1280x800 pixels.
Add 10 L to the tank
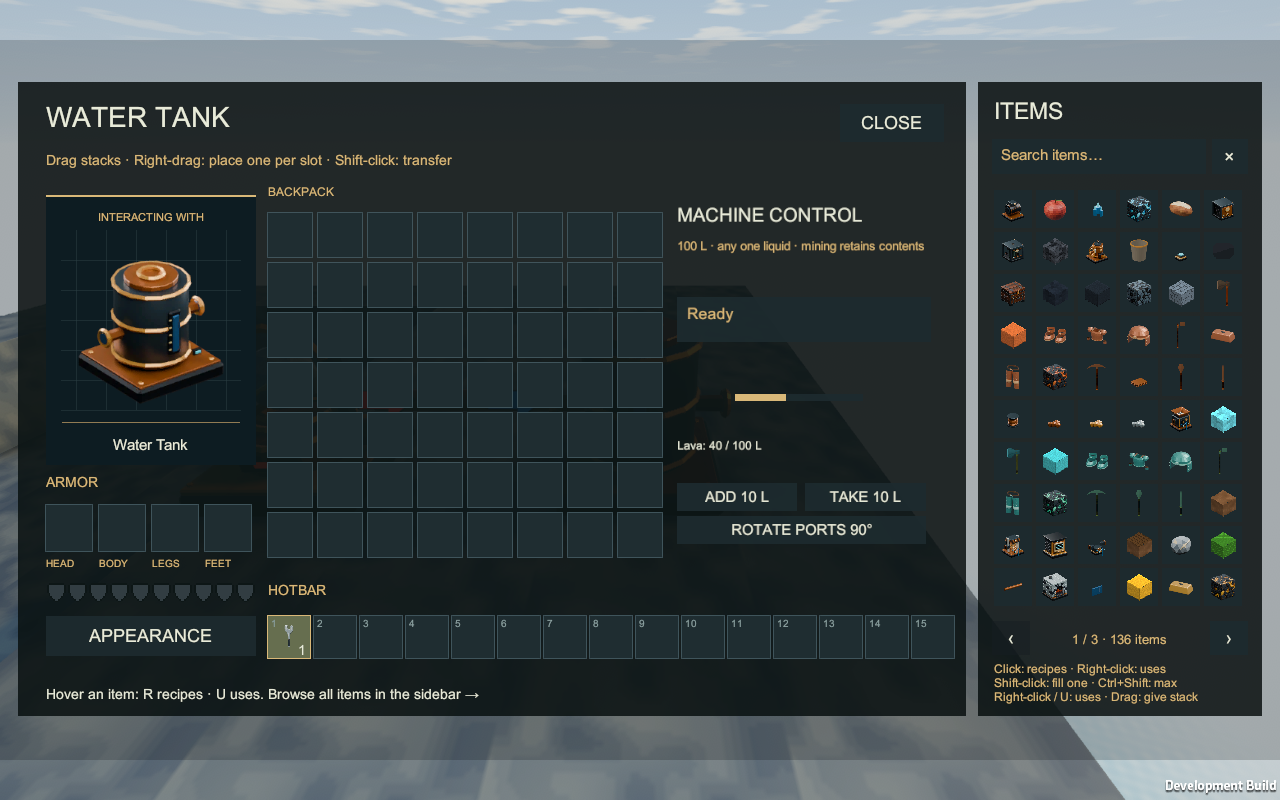click(x=737, y=497)
